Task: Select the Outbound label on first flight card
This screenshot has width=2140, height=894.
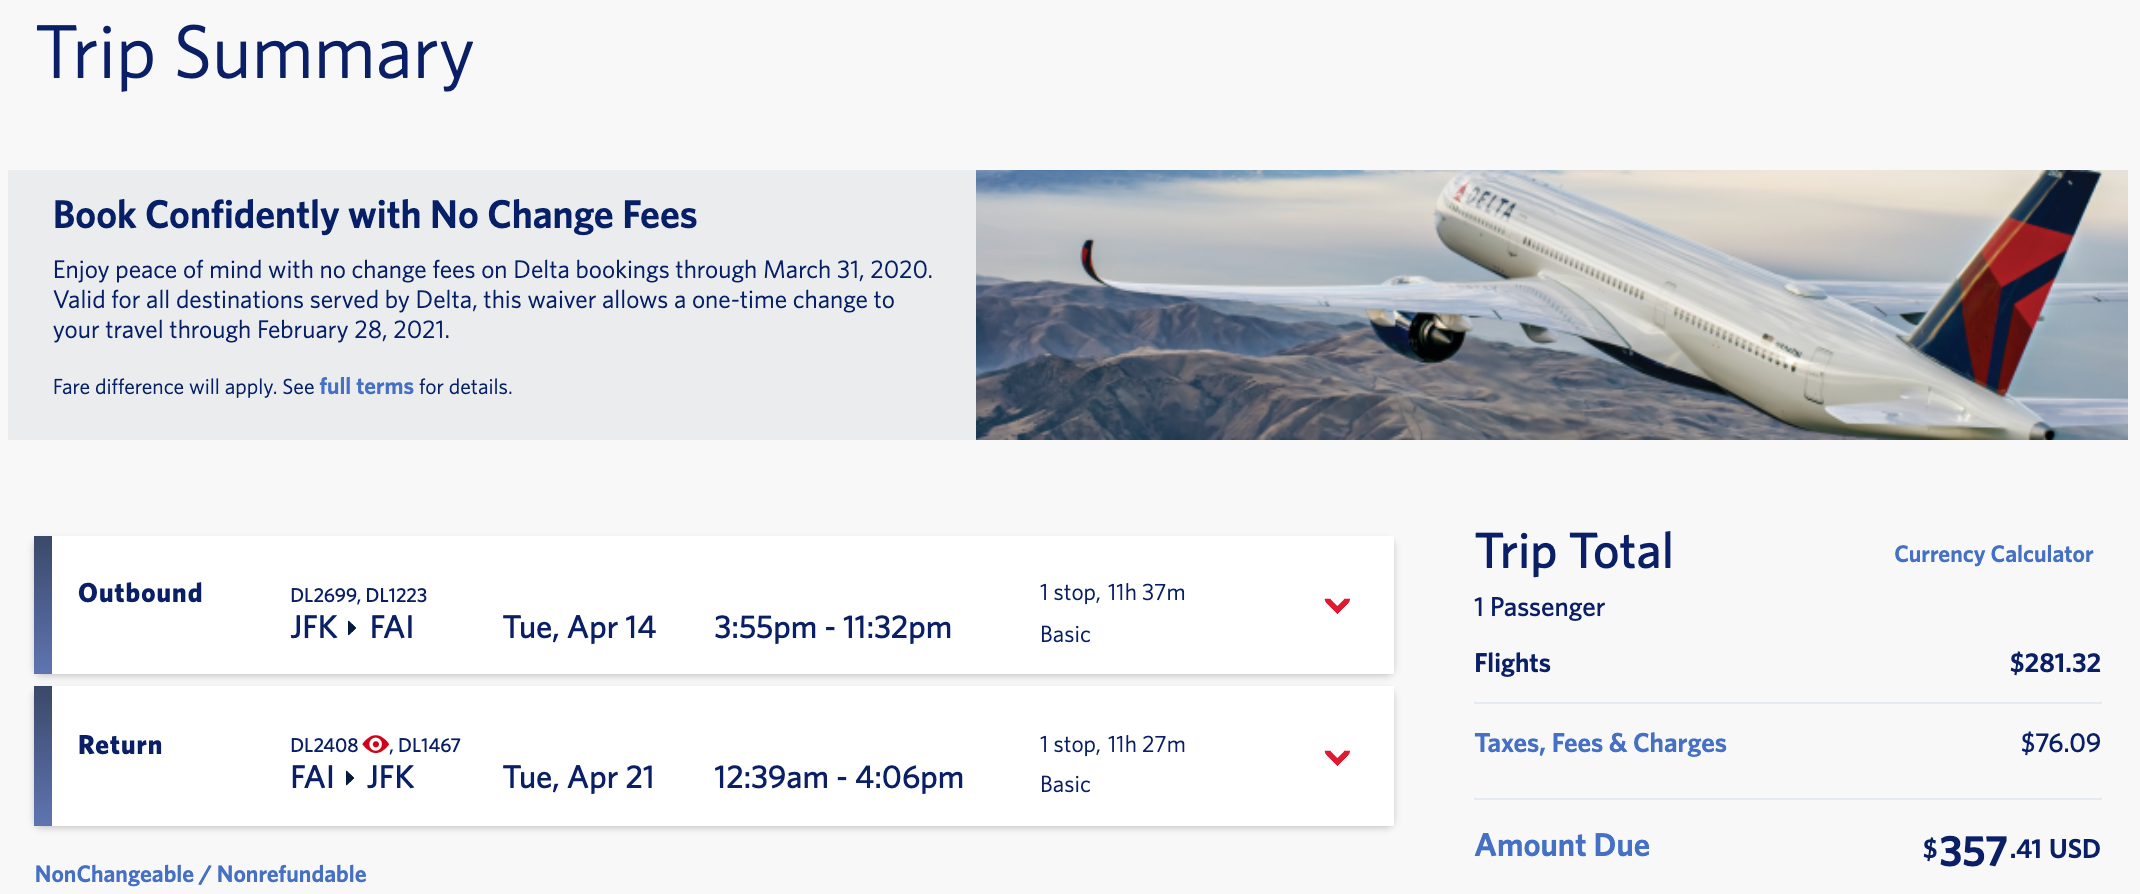Action: pos(140,593)
